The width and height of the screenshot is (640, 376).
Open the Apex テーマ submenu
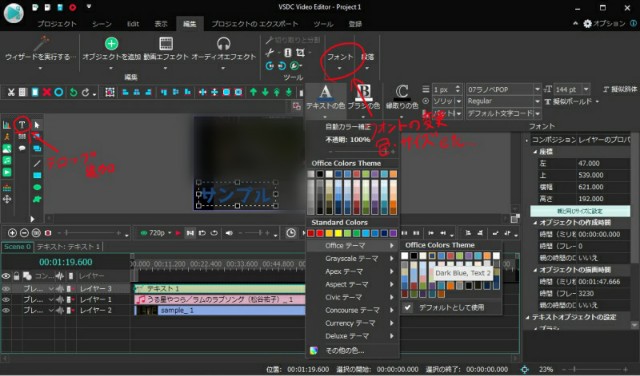(x=352, y=271)
